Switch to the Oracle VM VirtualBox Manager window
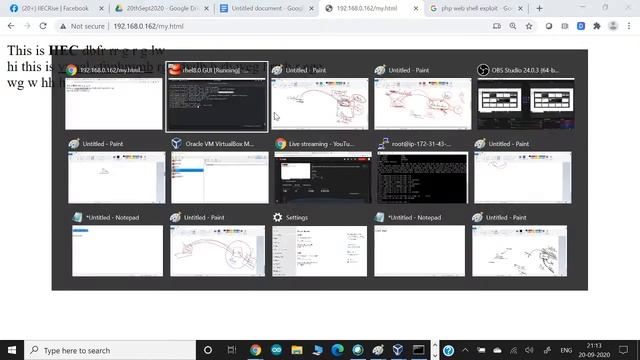This screenshot has width=640, height=360. pyautogui.click(x=220, y=178)
